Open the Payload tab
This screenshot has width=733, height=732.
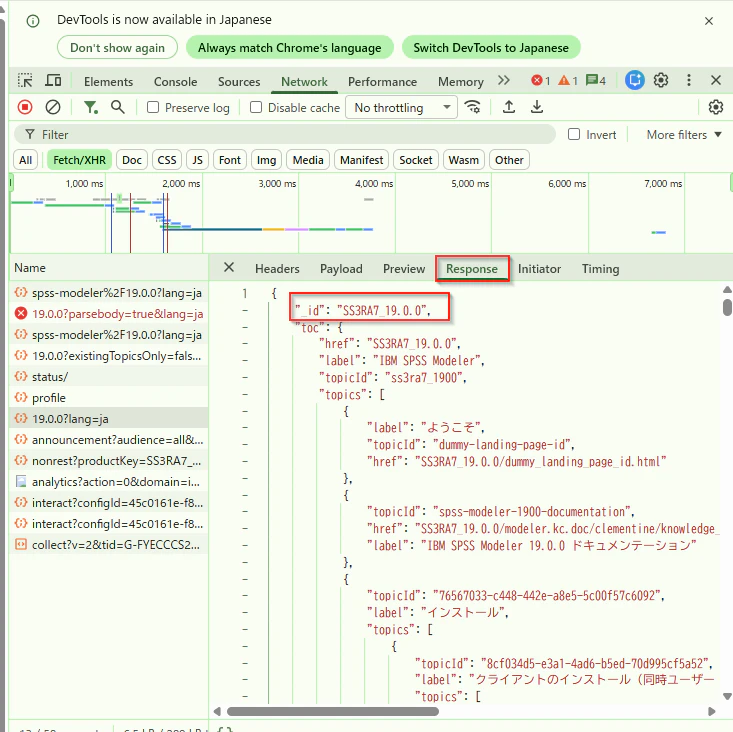[341, 269]
